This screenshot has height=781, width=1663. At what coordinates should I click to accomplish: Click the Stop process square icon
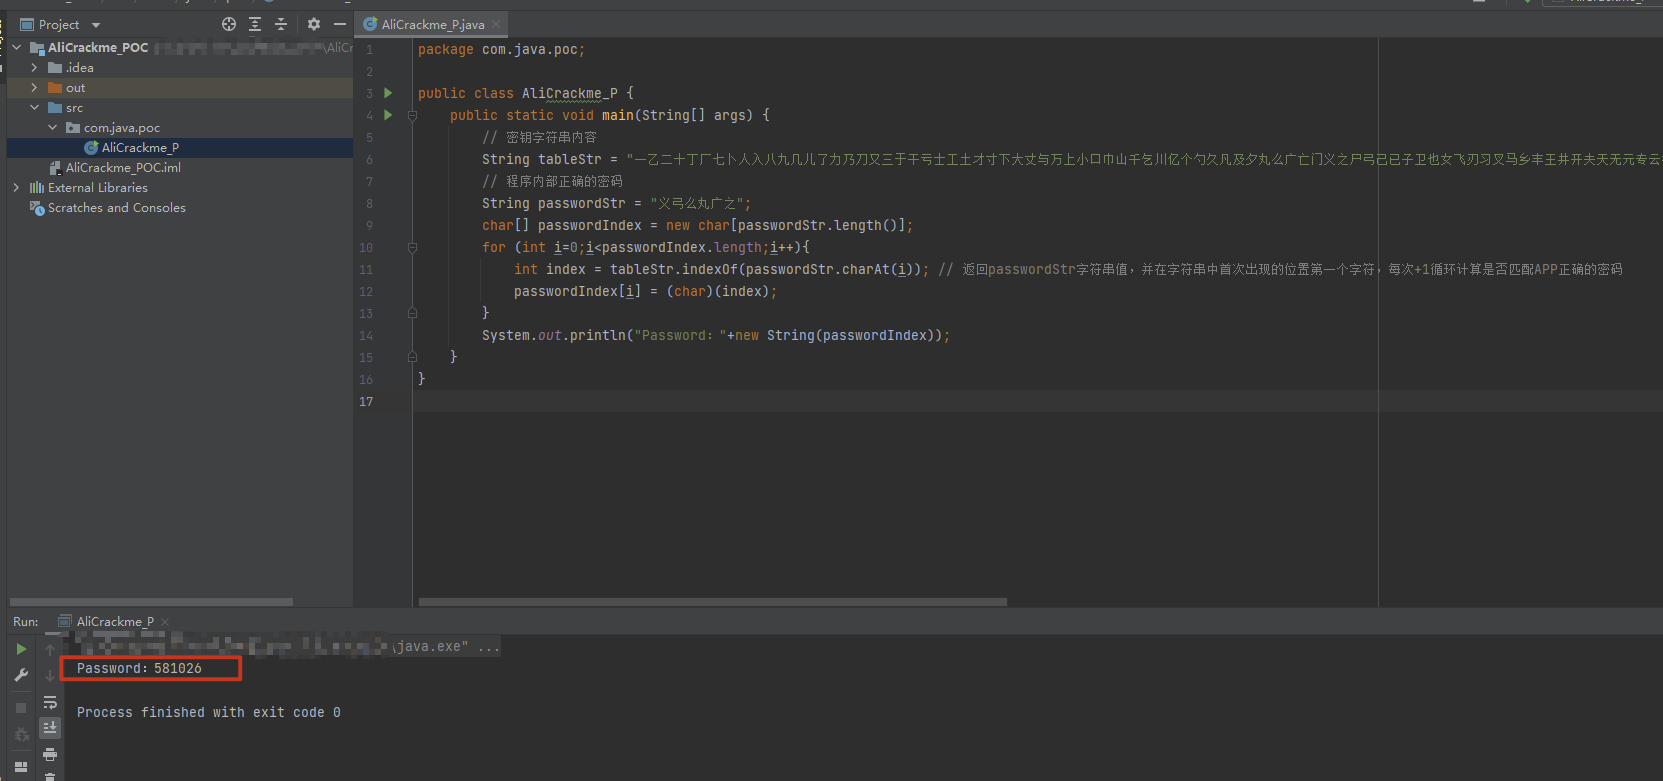[x=21, y=707]
